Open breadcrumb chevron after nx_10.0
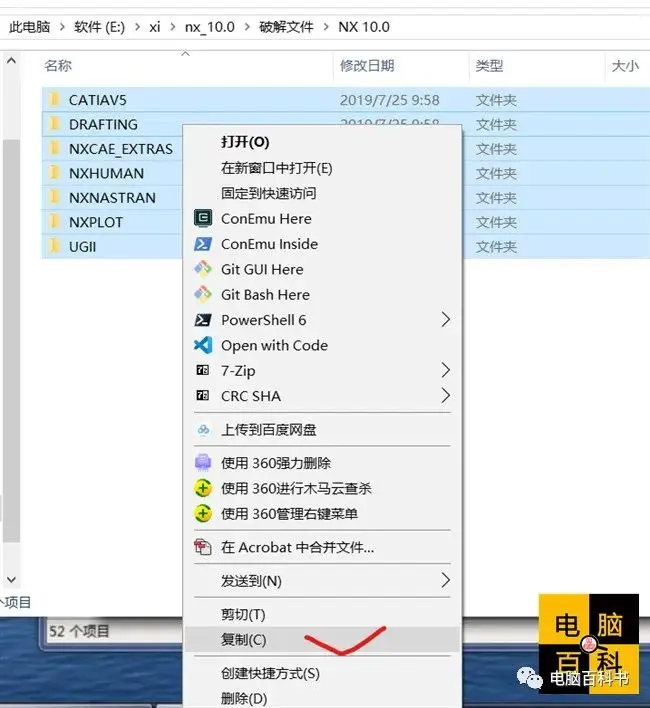The width and height of the screenshot is (650, 708). pos(247,27)
